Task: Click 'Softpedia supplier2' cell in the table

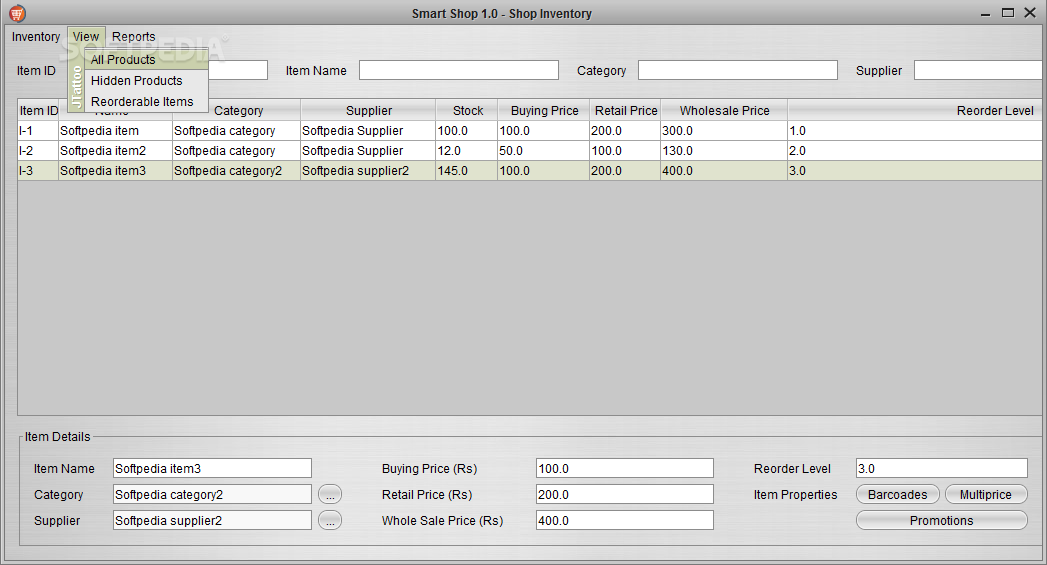Action: point(368,171)
